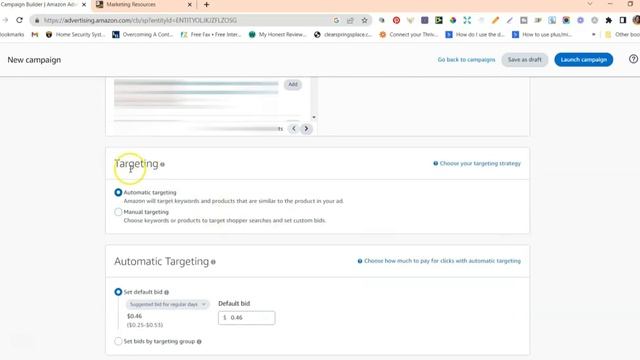Open the teal fullscreen-arrows extension icon
640x360 pixels.
click(467, 20)
